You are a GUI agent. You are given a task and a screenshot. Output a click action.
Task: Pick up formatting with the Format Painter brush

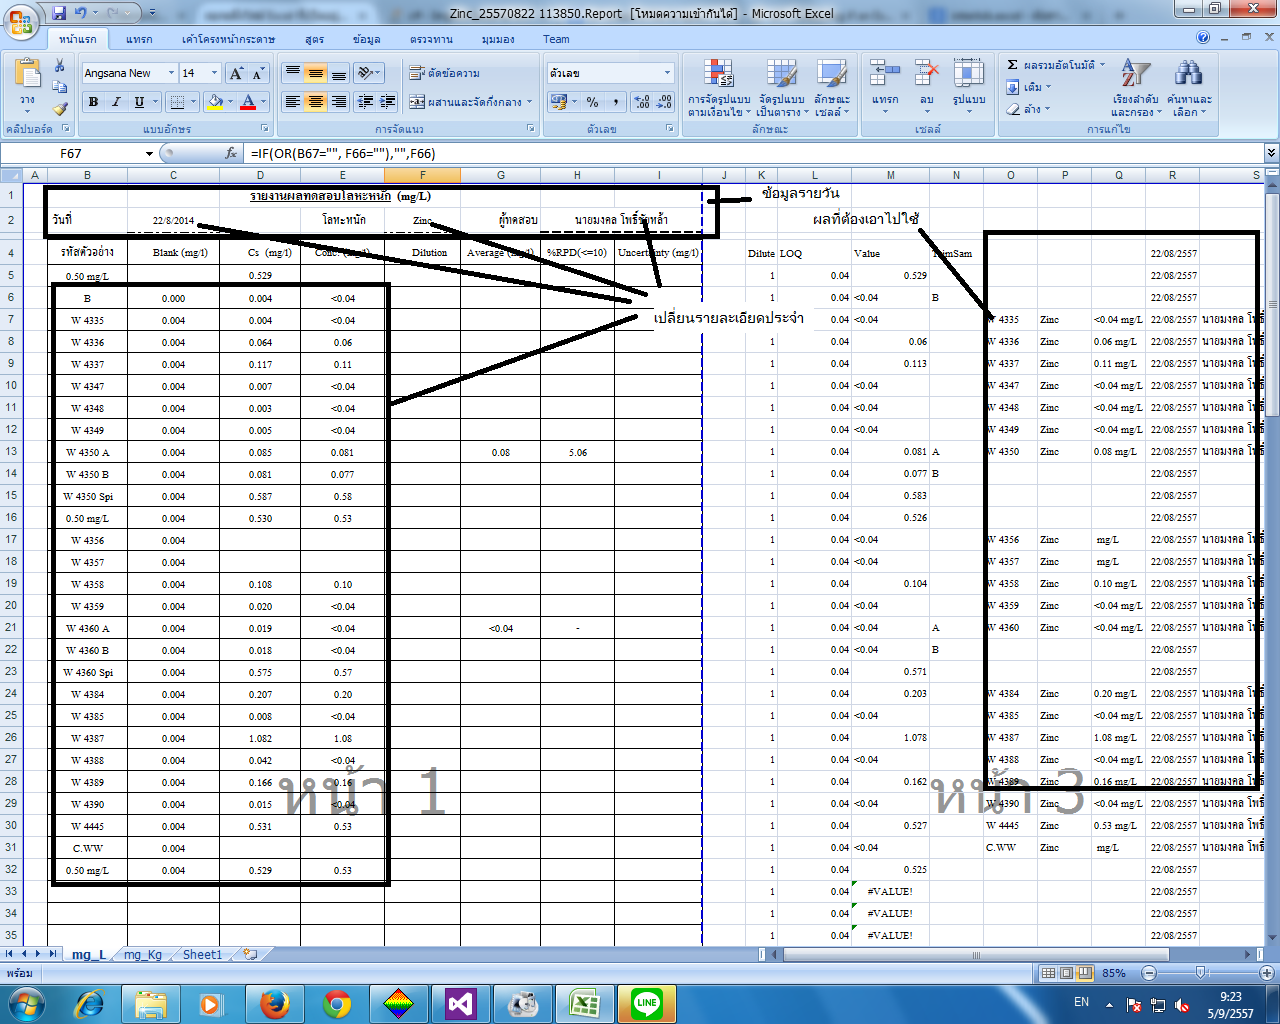tap(60, 109)
